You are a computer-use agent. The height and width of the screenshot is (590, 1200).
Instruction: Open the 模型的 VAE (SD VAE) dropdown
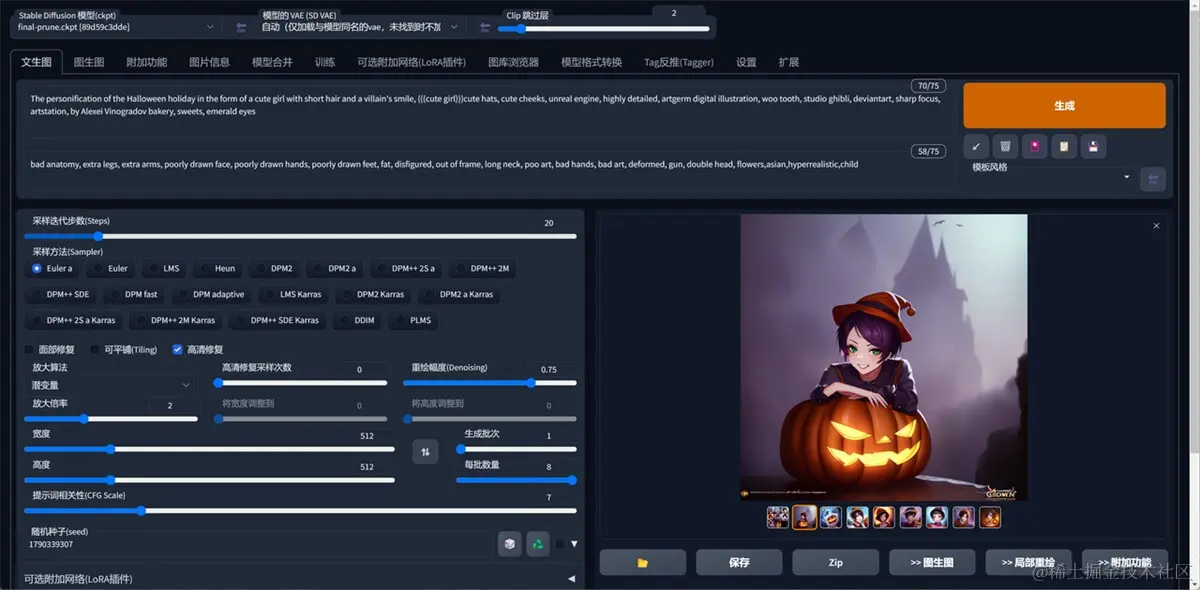pos(360,27)
